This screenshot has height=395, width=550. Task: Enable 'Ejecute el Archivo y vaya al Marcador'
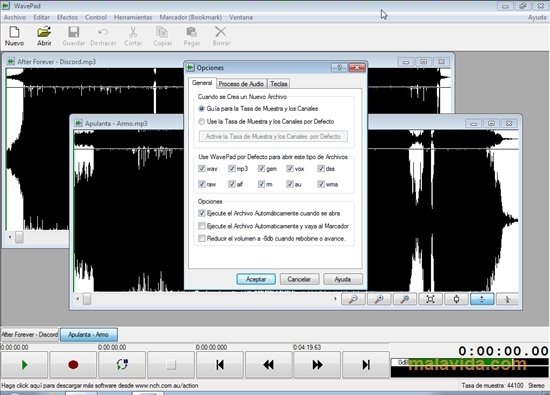202,226
